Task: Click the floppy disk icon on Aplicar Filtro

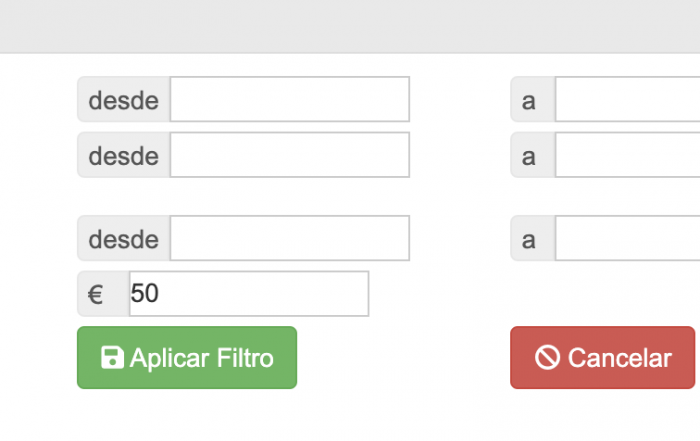Action: (112, 358)
